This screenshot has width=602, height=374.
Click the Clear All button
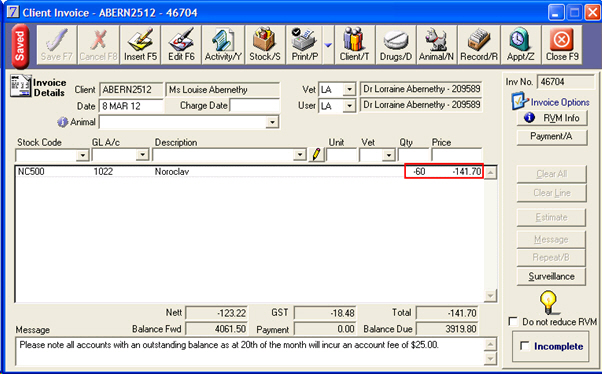(x=552, y=174)
